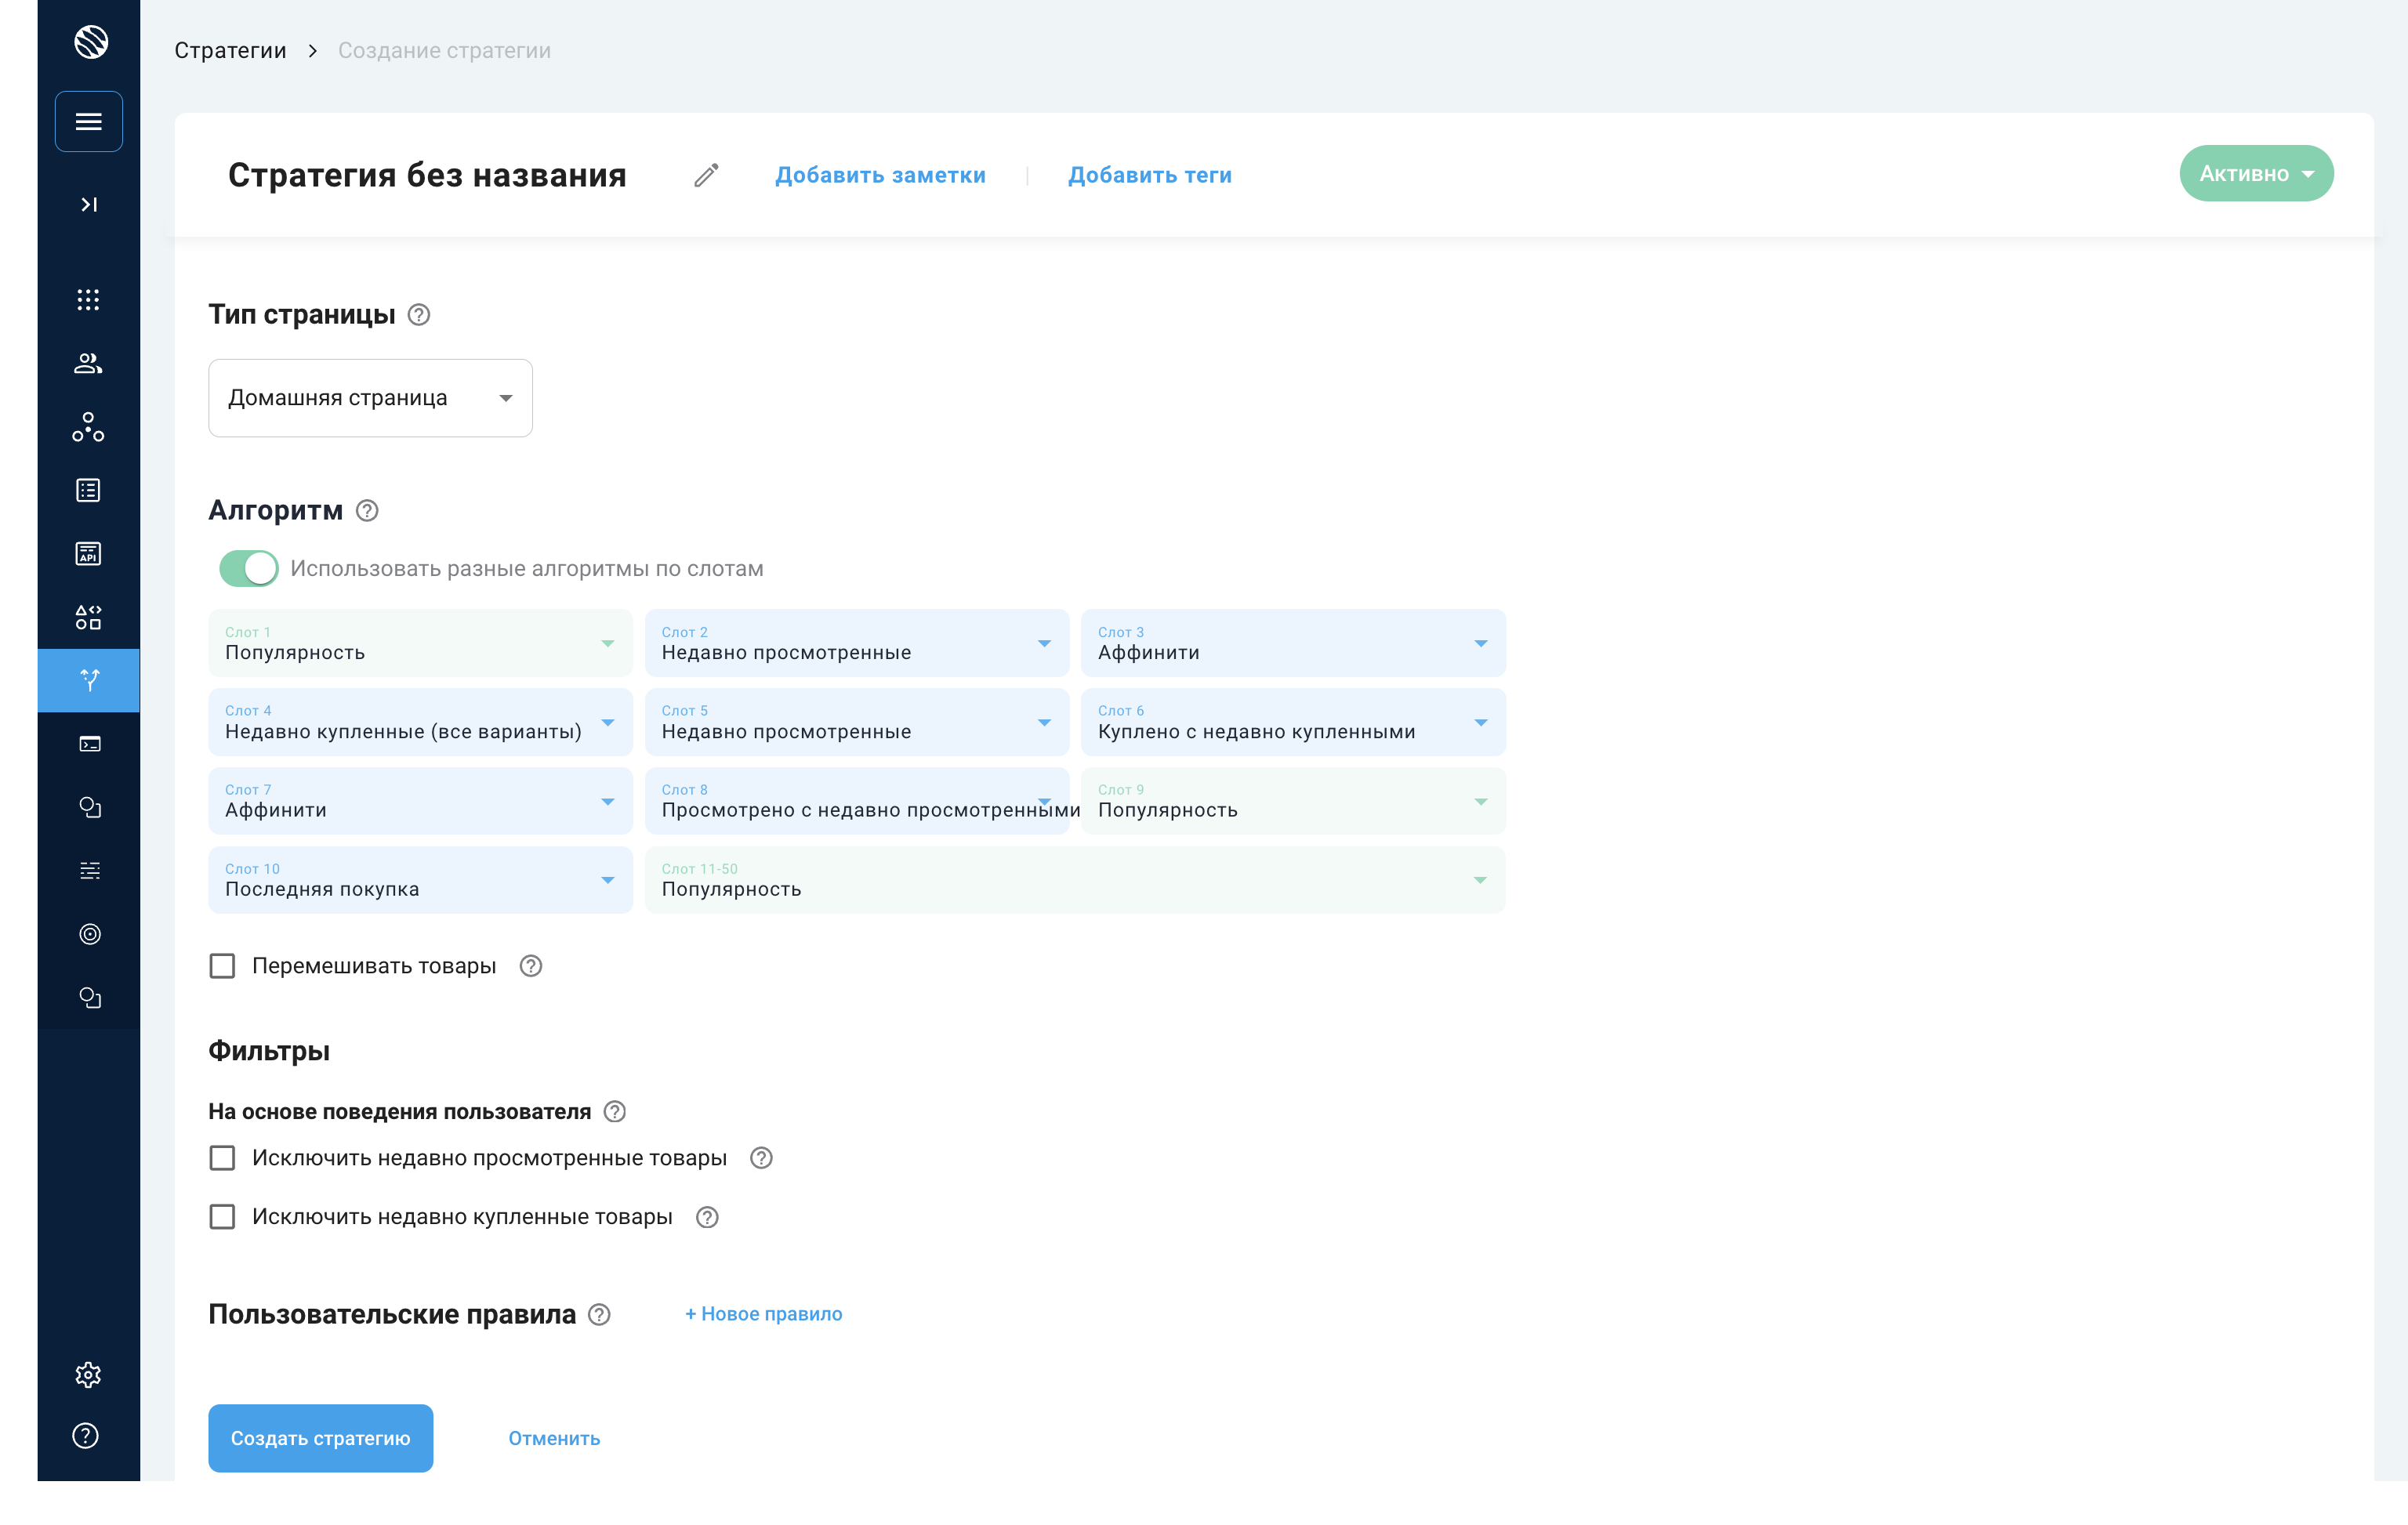
Task: Open the users icon in sidebar
Action: point(89,363)
